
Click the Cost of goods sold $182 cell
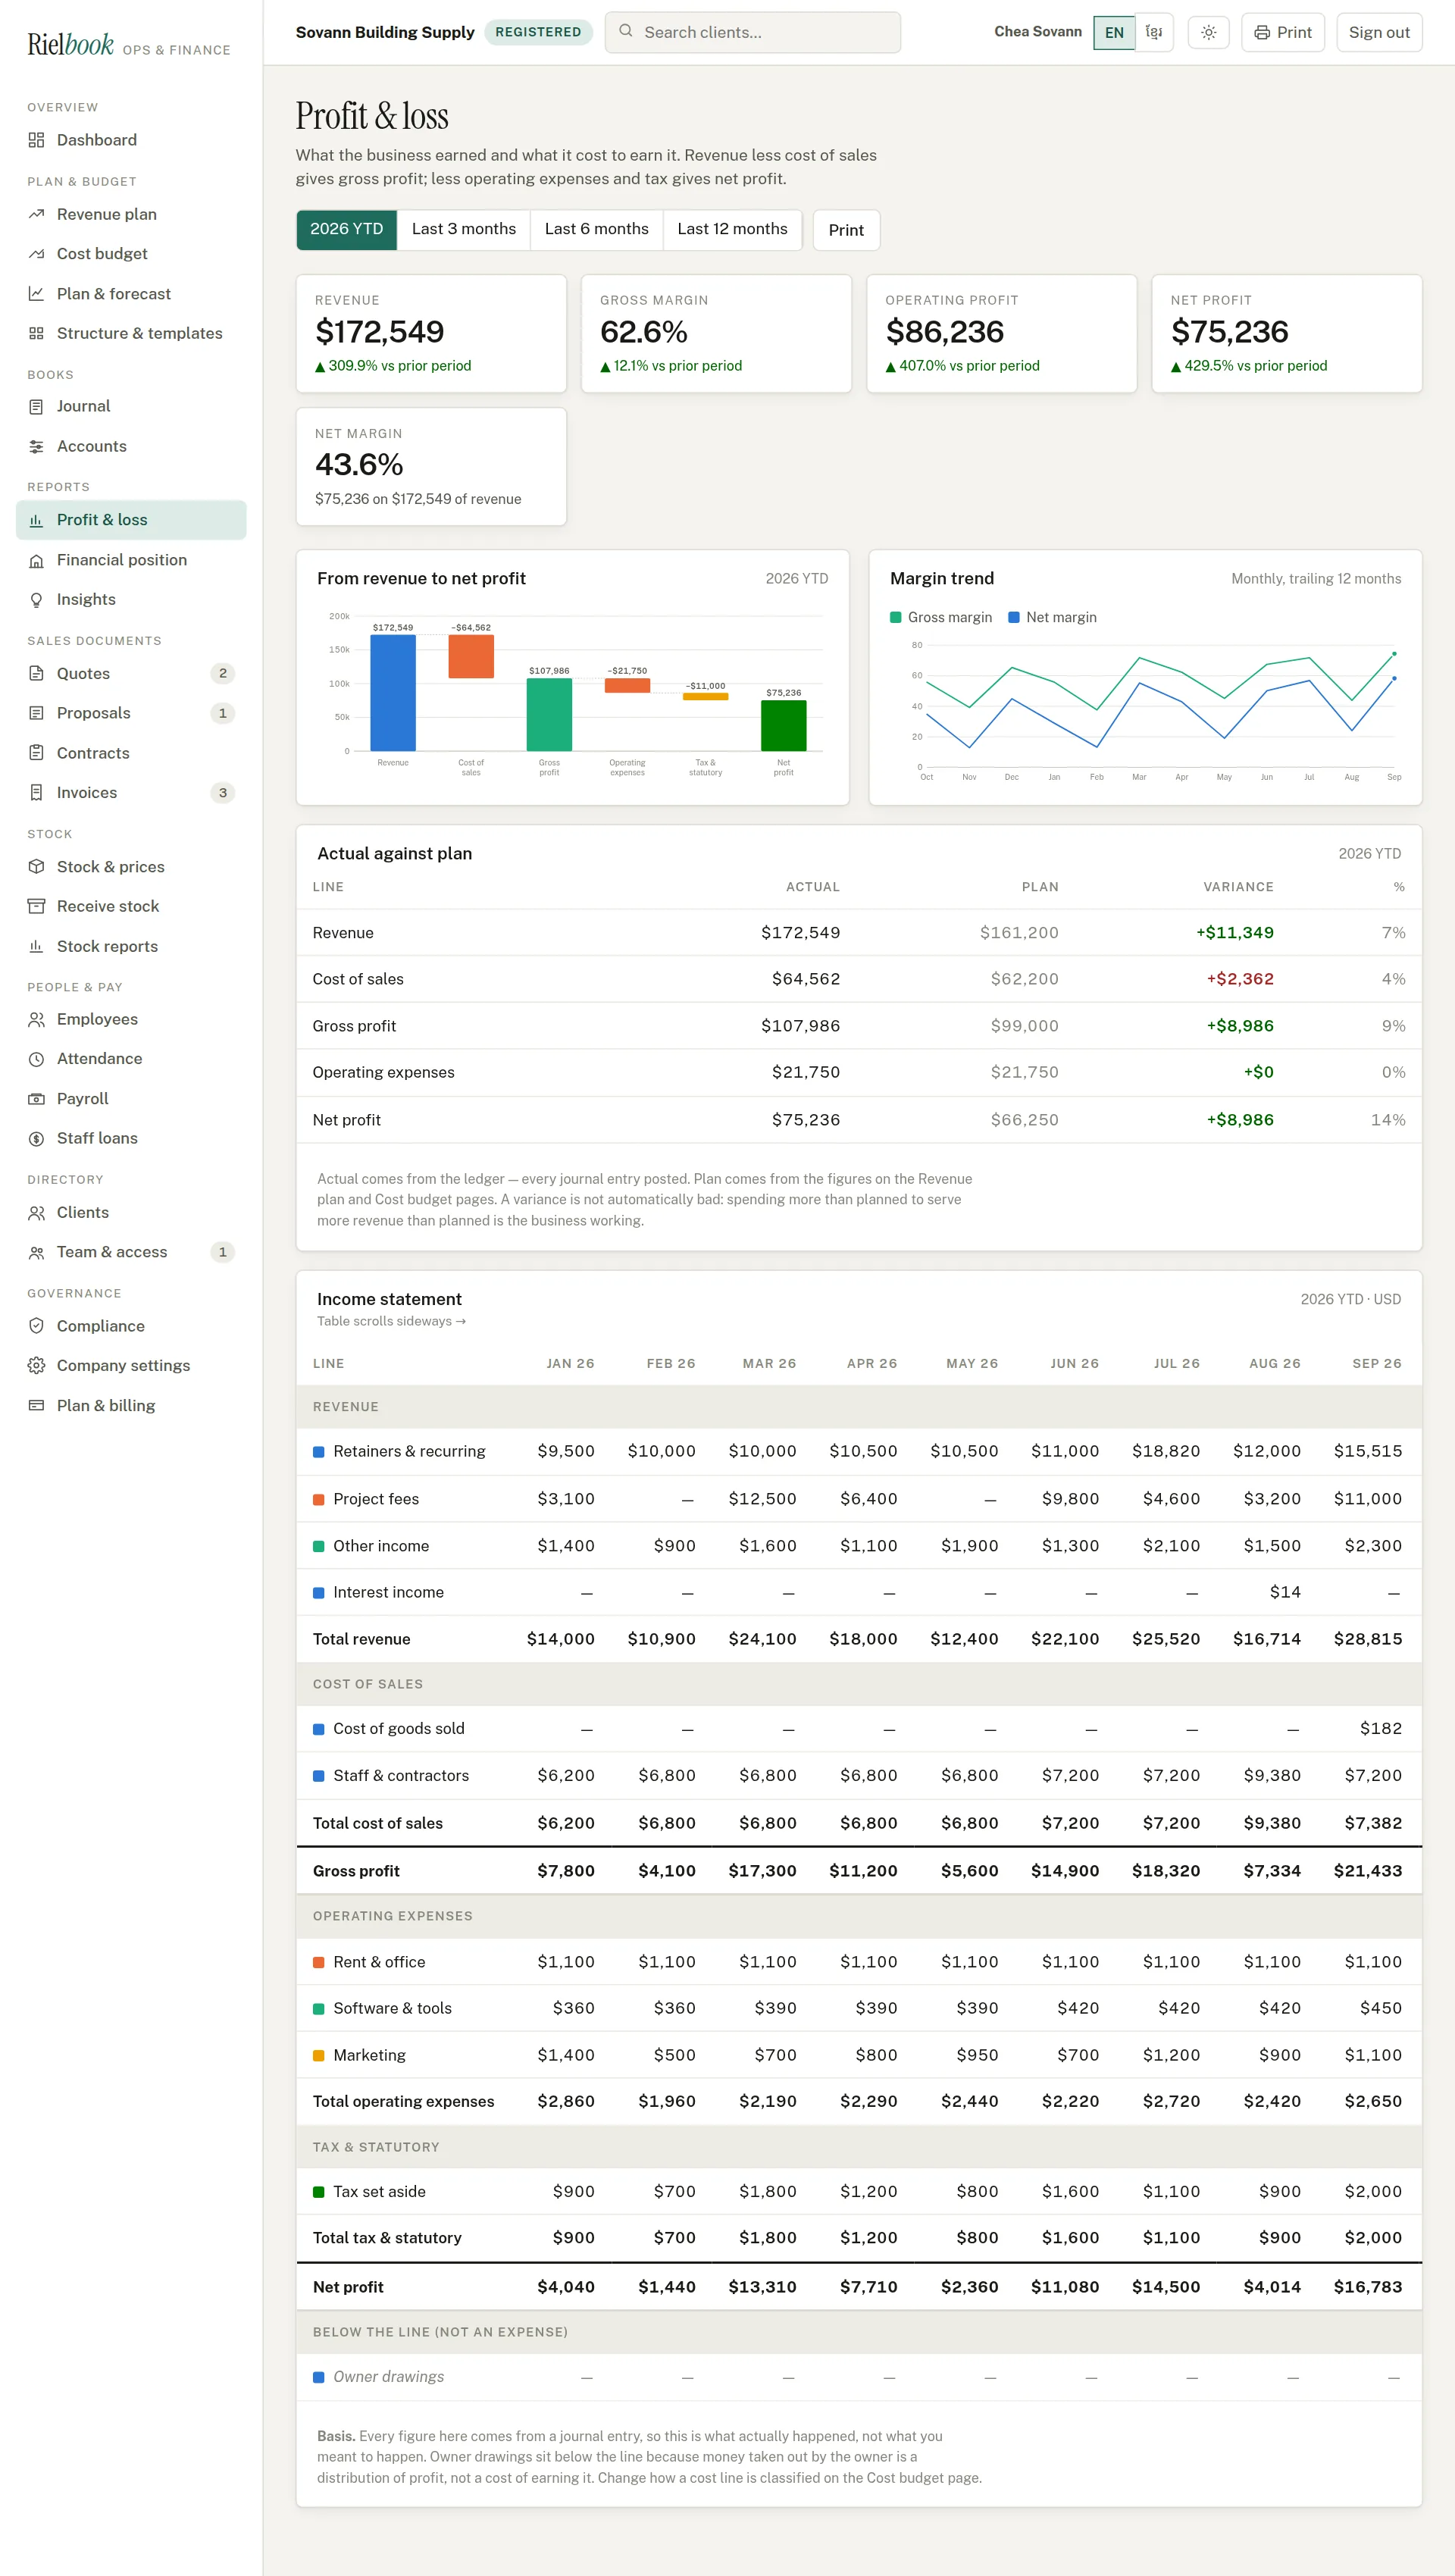(x=1381, y=1728)
